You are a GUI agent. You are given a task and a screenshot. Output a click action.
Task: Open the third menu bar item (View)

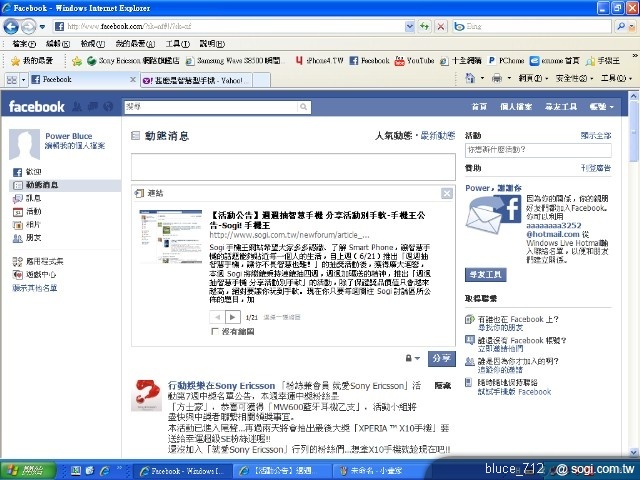click(93, 44)
